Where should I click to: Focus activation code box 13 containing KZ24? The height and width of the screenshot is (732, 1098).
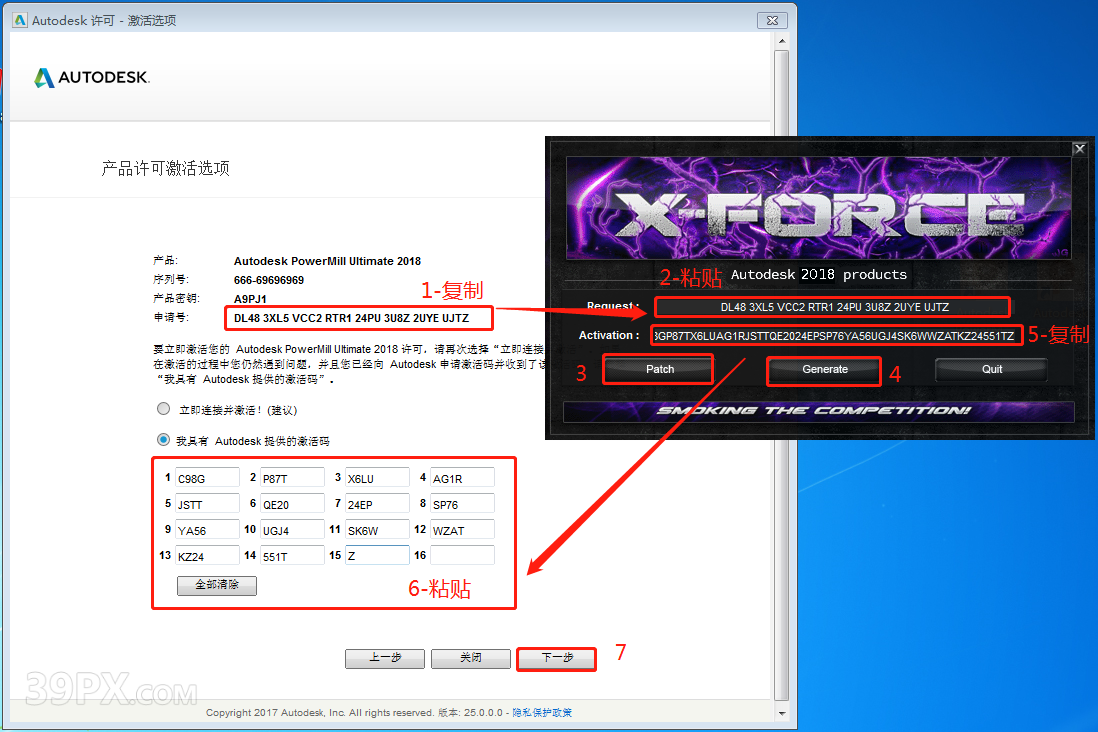point(207,555)
